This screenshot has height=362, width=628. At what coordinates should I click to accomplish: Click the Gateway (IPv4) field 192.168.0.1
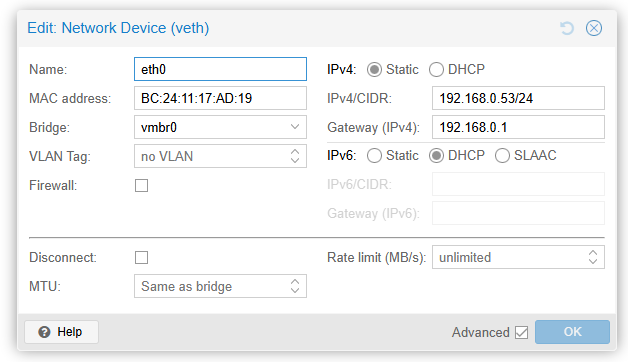(x=518, y=127)
